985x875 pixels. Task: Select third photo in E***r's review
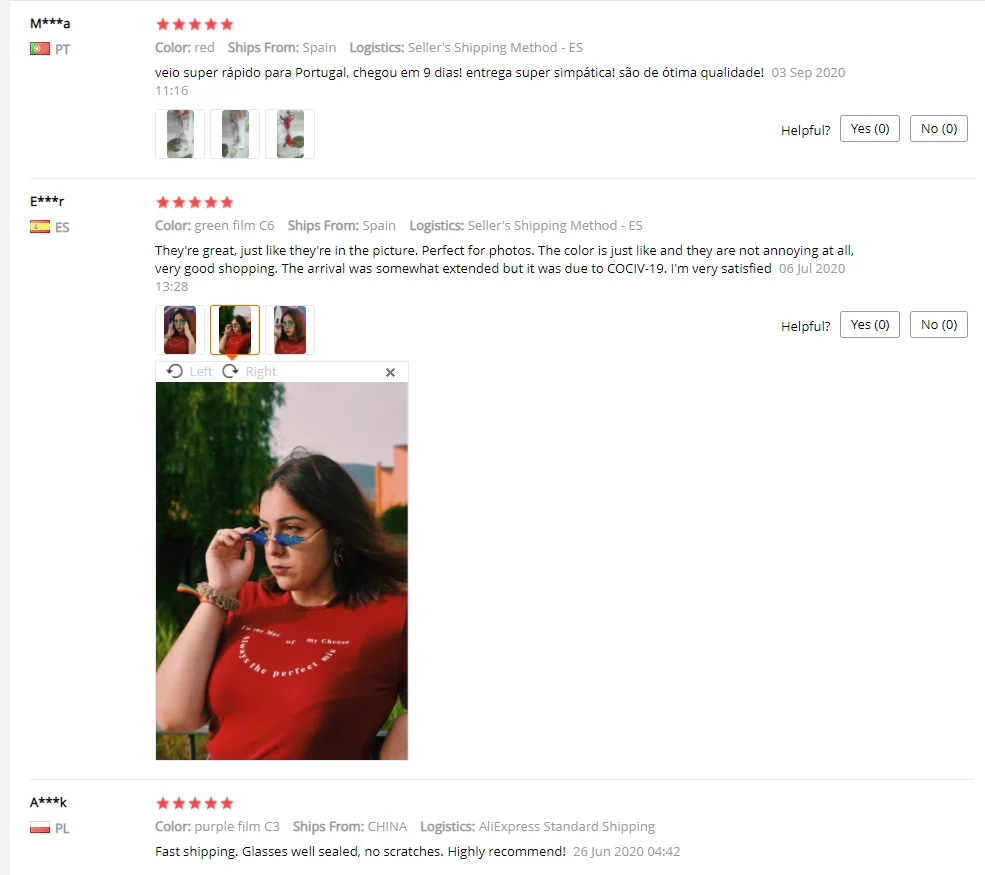tap(290, 330)
